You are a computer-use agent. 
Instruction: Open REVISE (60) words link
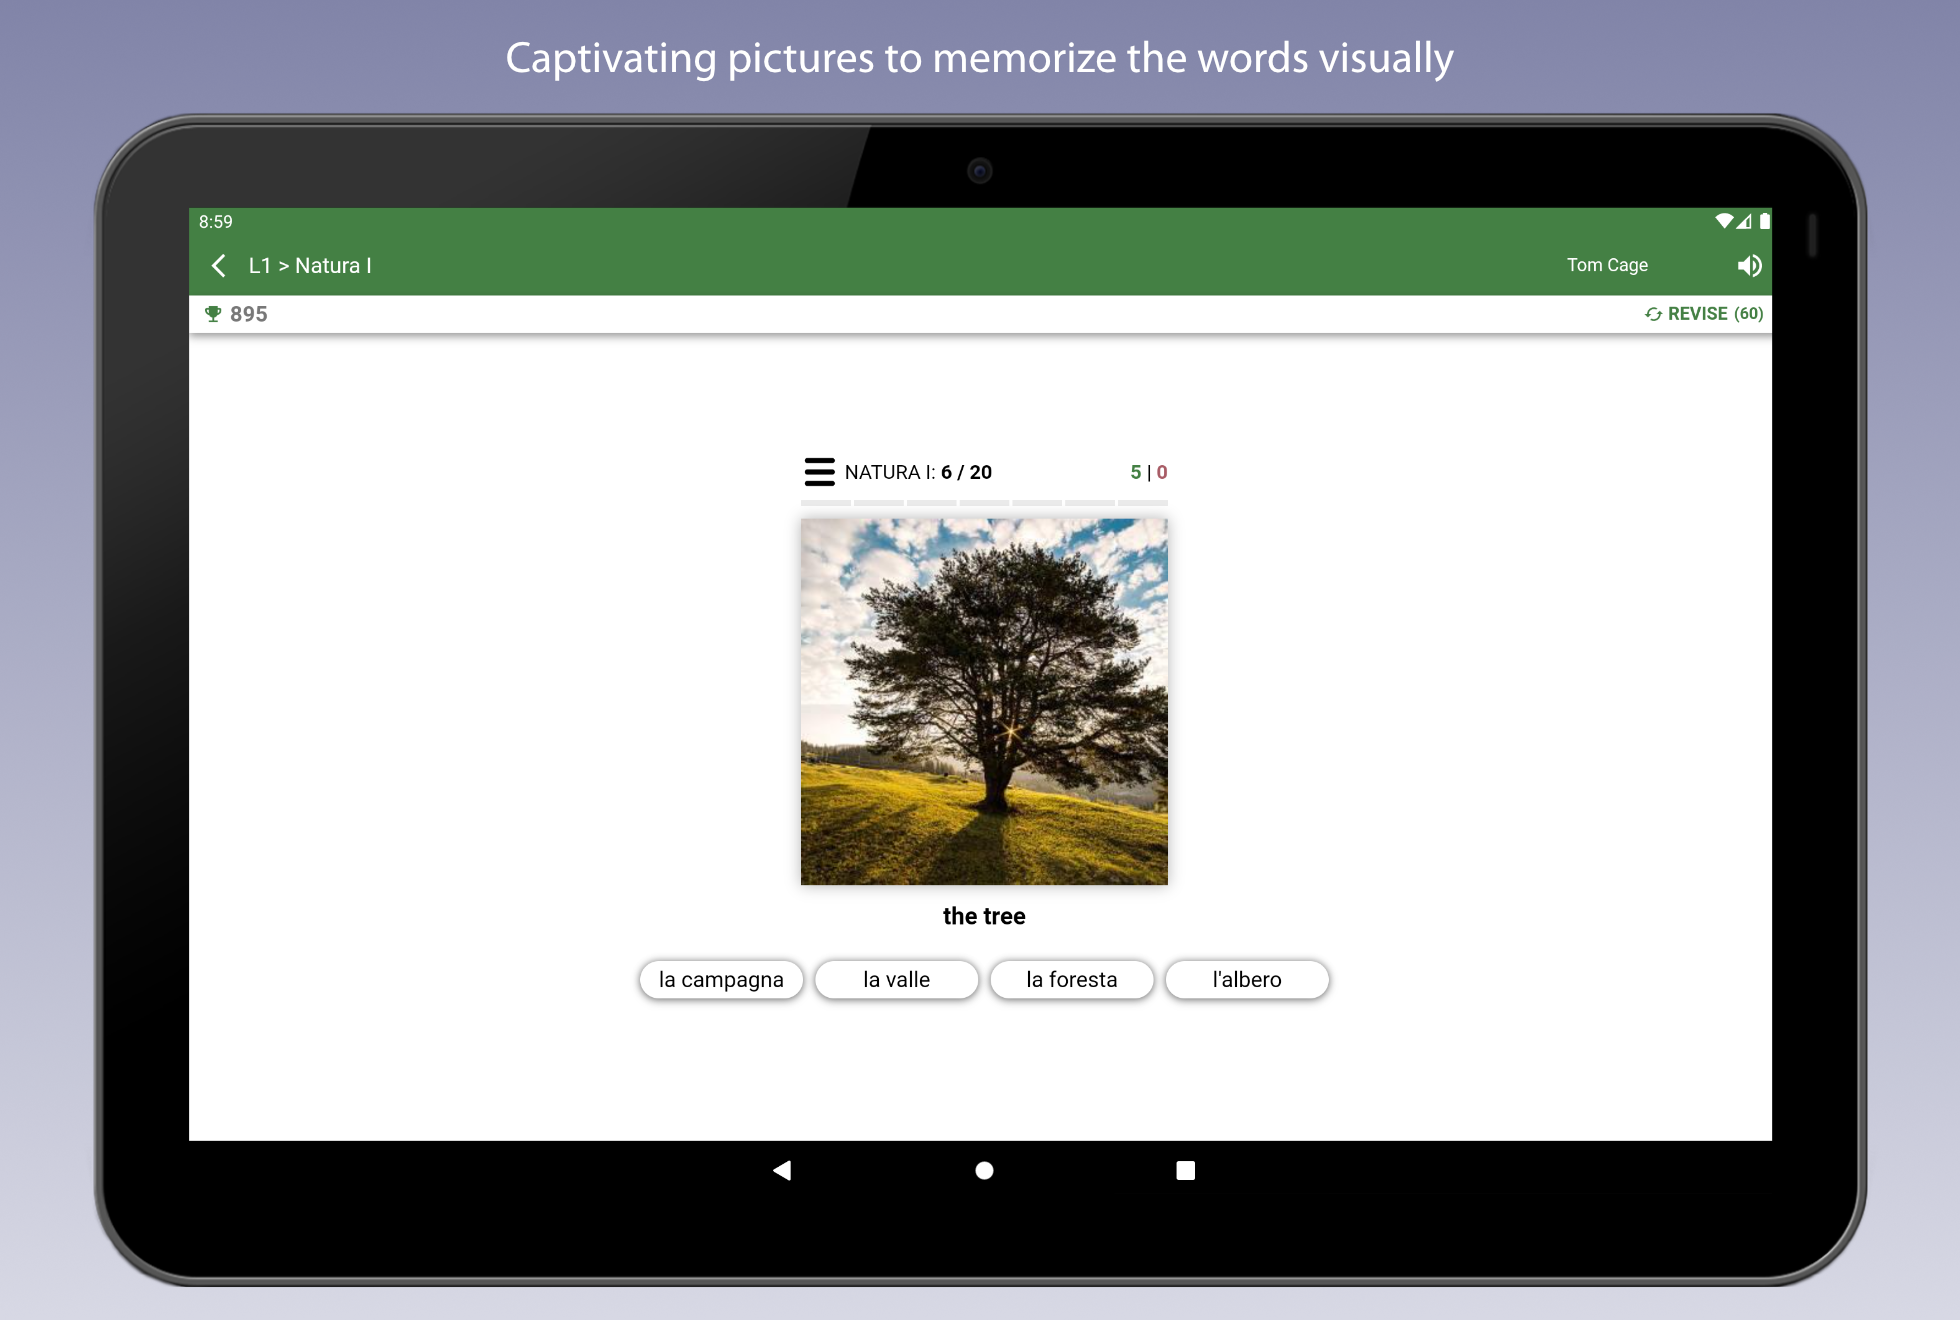[x=1714, y=314]
